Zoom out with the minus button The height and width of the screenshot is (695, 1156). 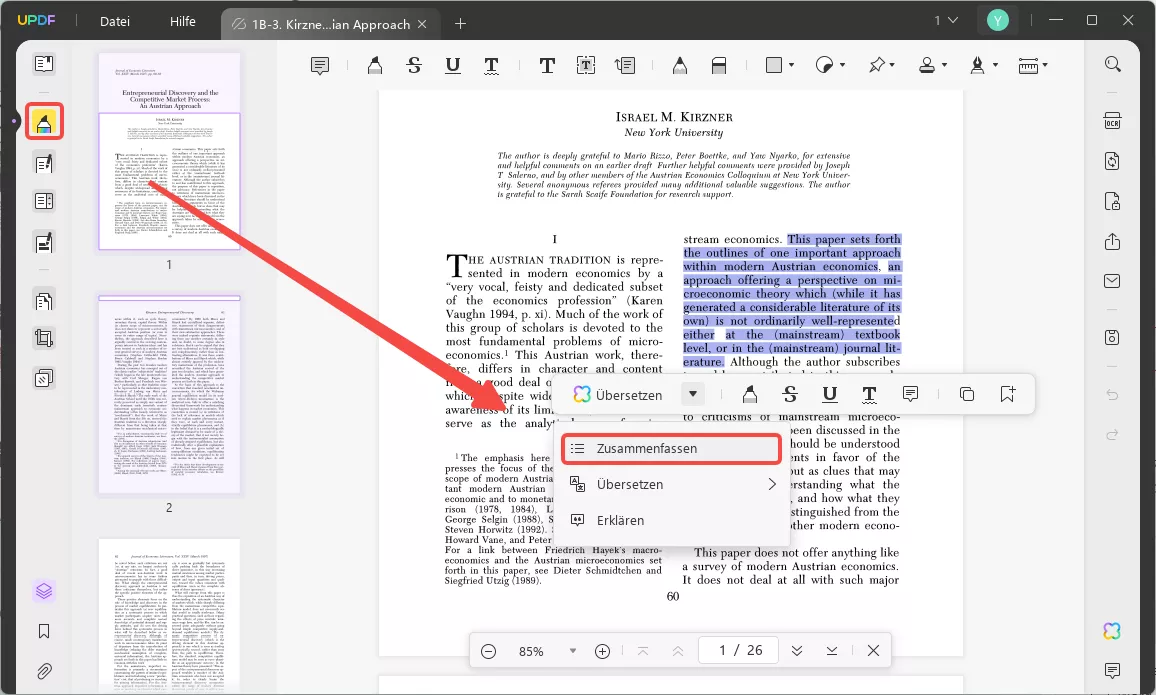tap(488, 652)
